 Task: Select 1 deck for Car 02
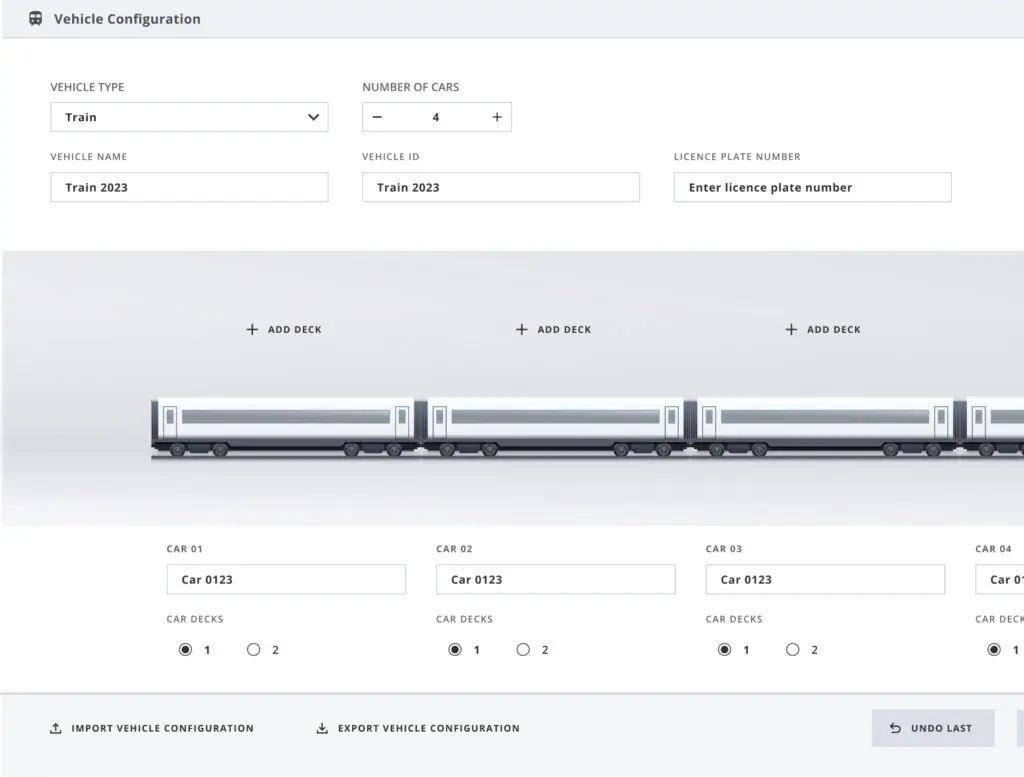click(x=455, y=650)
